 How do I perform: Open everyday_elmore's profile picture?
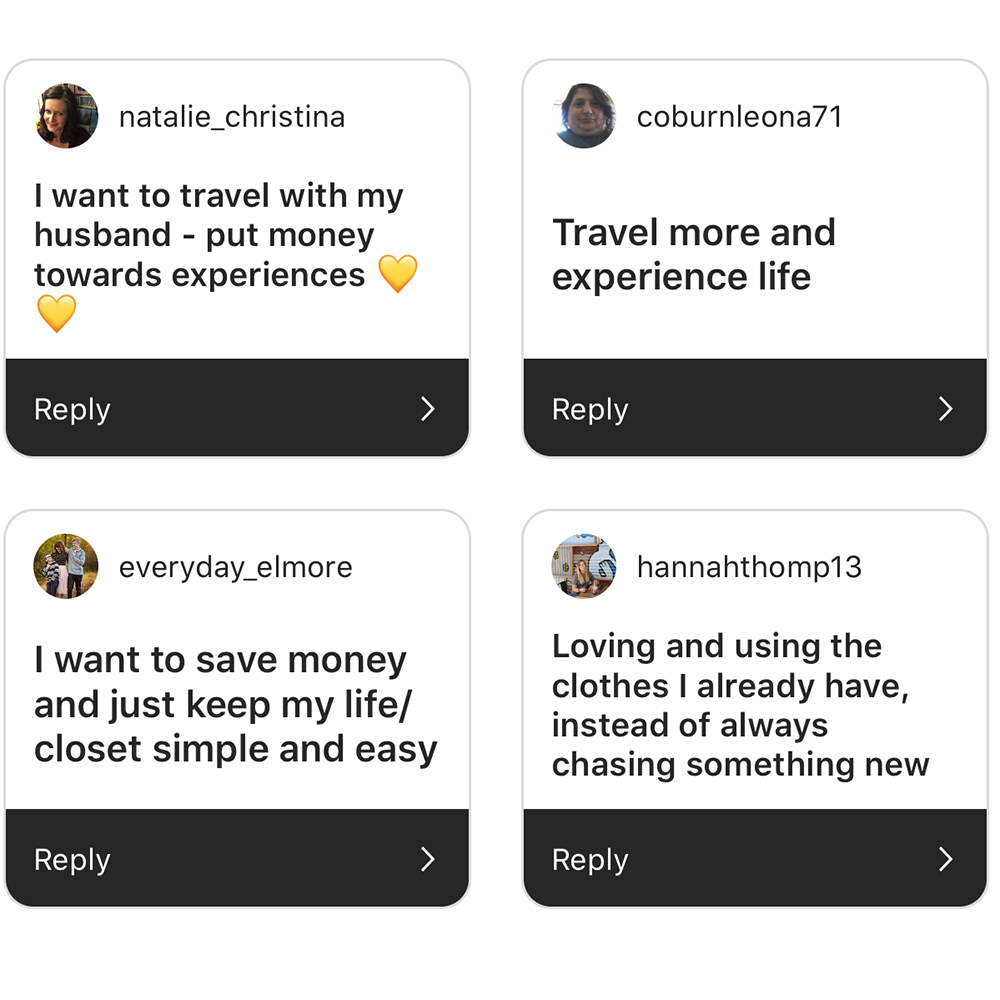click(66, 566)
